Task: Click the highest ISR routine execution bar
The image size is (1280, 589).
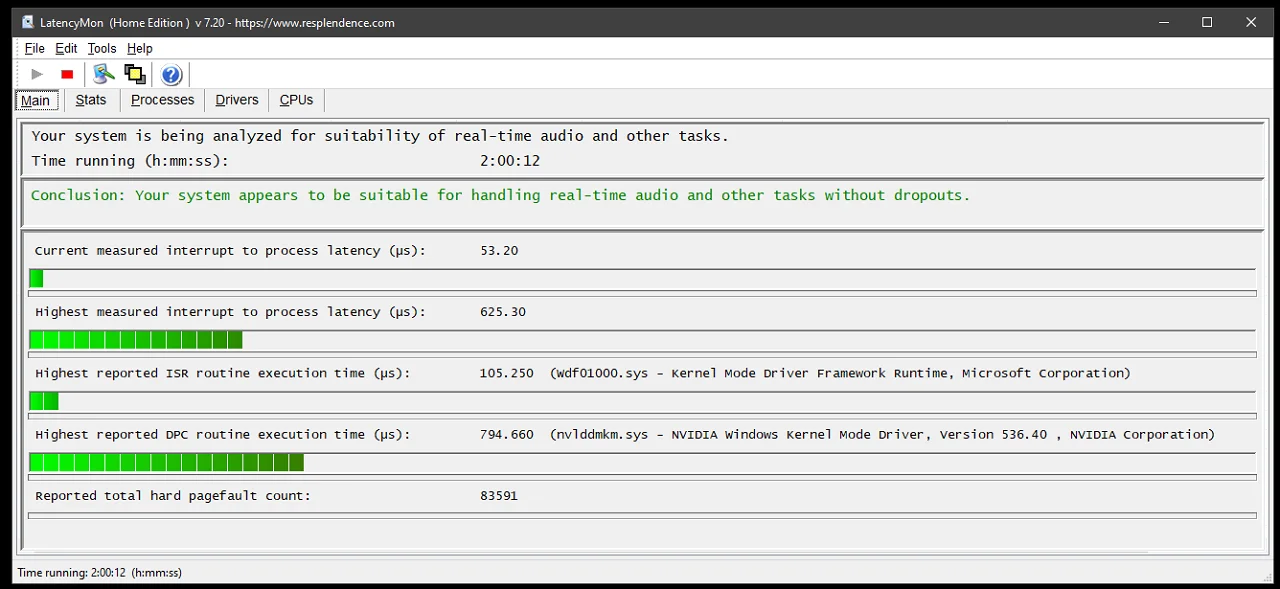Action: coord(44,401)
